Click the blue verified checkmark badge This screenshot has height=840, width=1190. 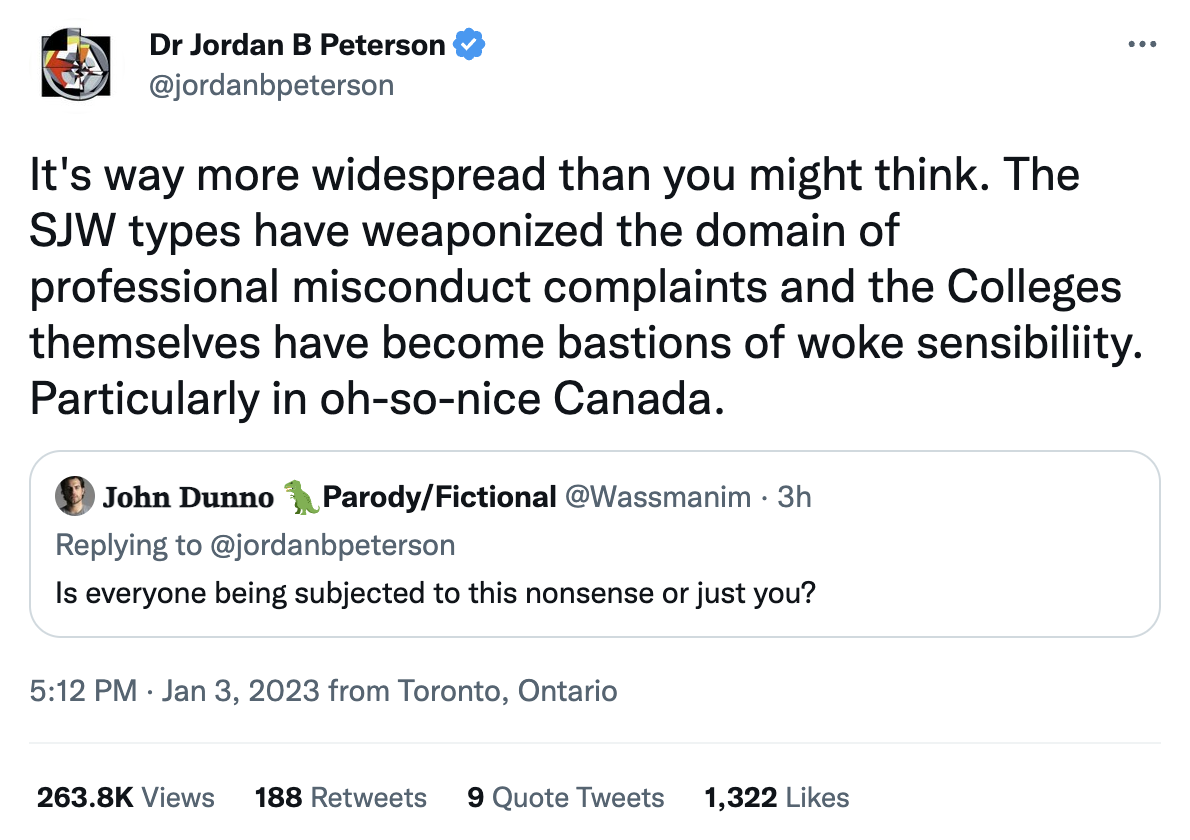point(468,45)
